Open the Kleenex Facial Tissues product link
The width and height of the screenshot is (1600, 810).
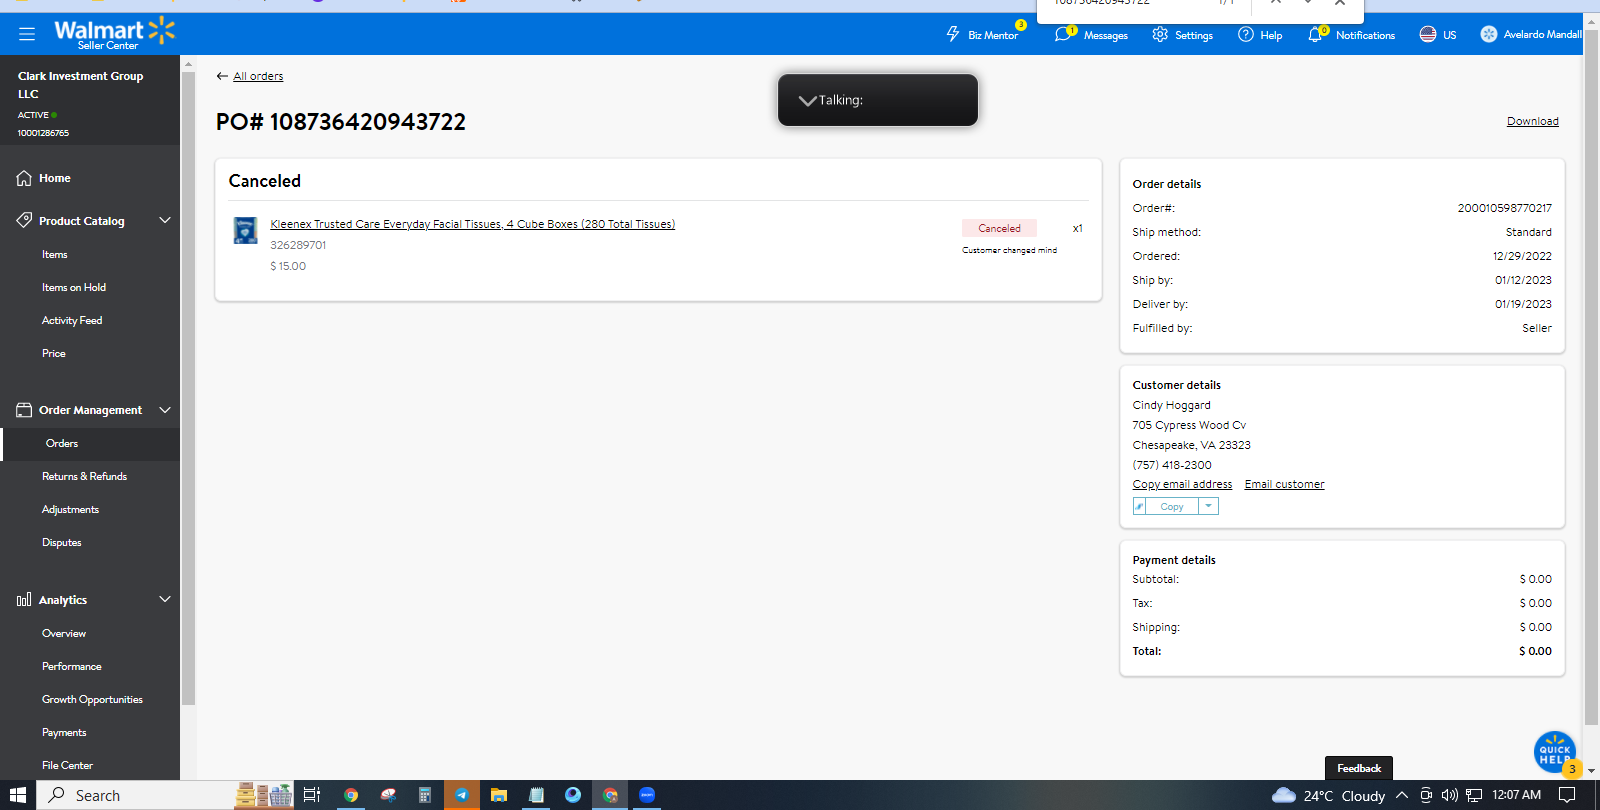pyautogui.click(x=473, y=224)
